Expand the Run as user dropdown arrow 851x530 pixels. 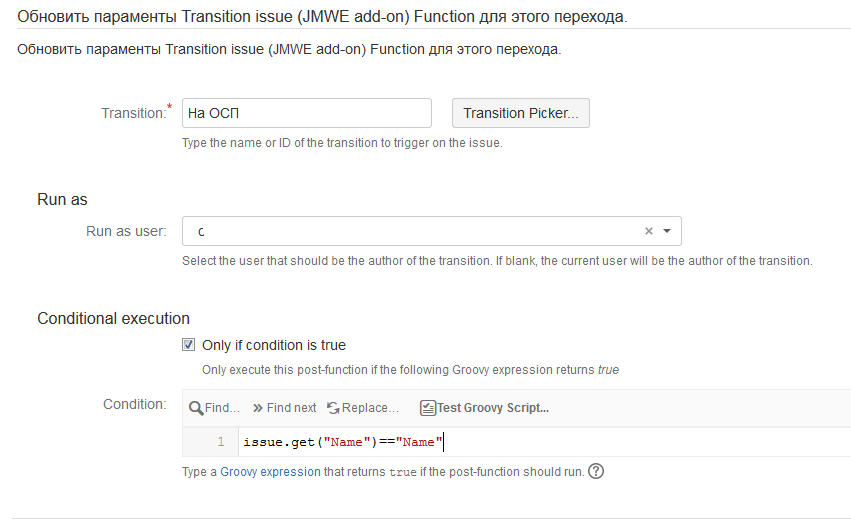pos(667,231)
